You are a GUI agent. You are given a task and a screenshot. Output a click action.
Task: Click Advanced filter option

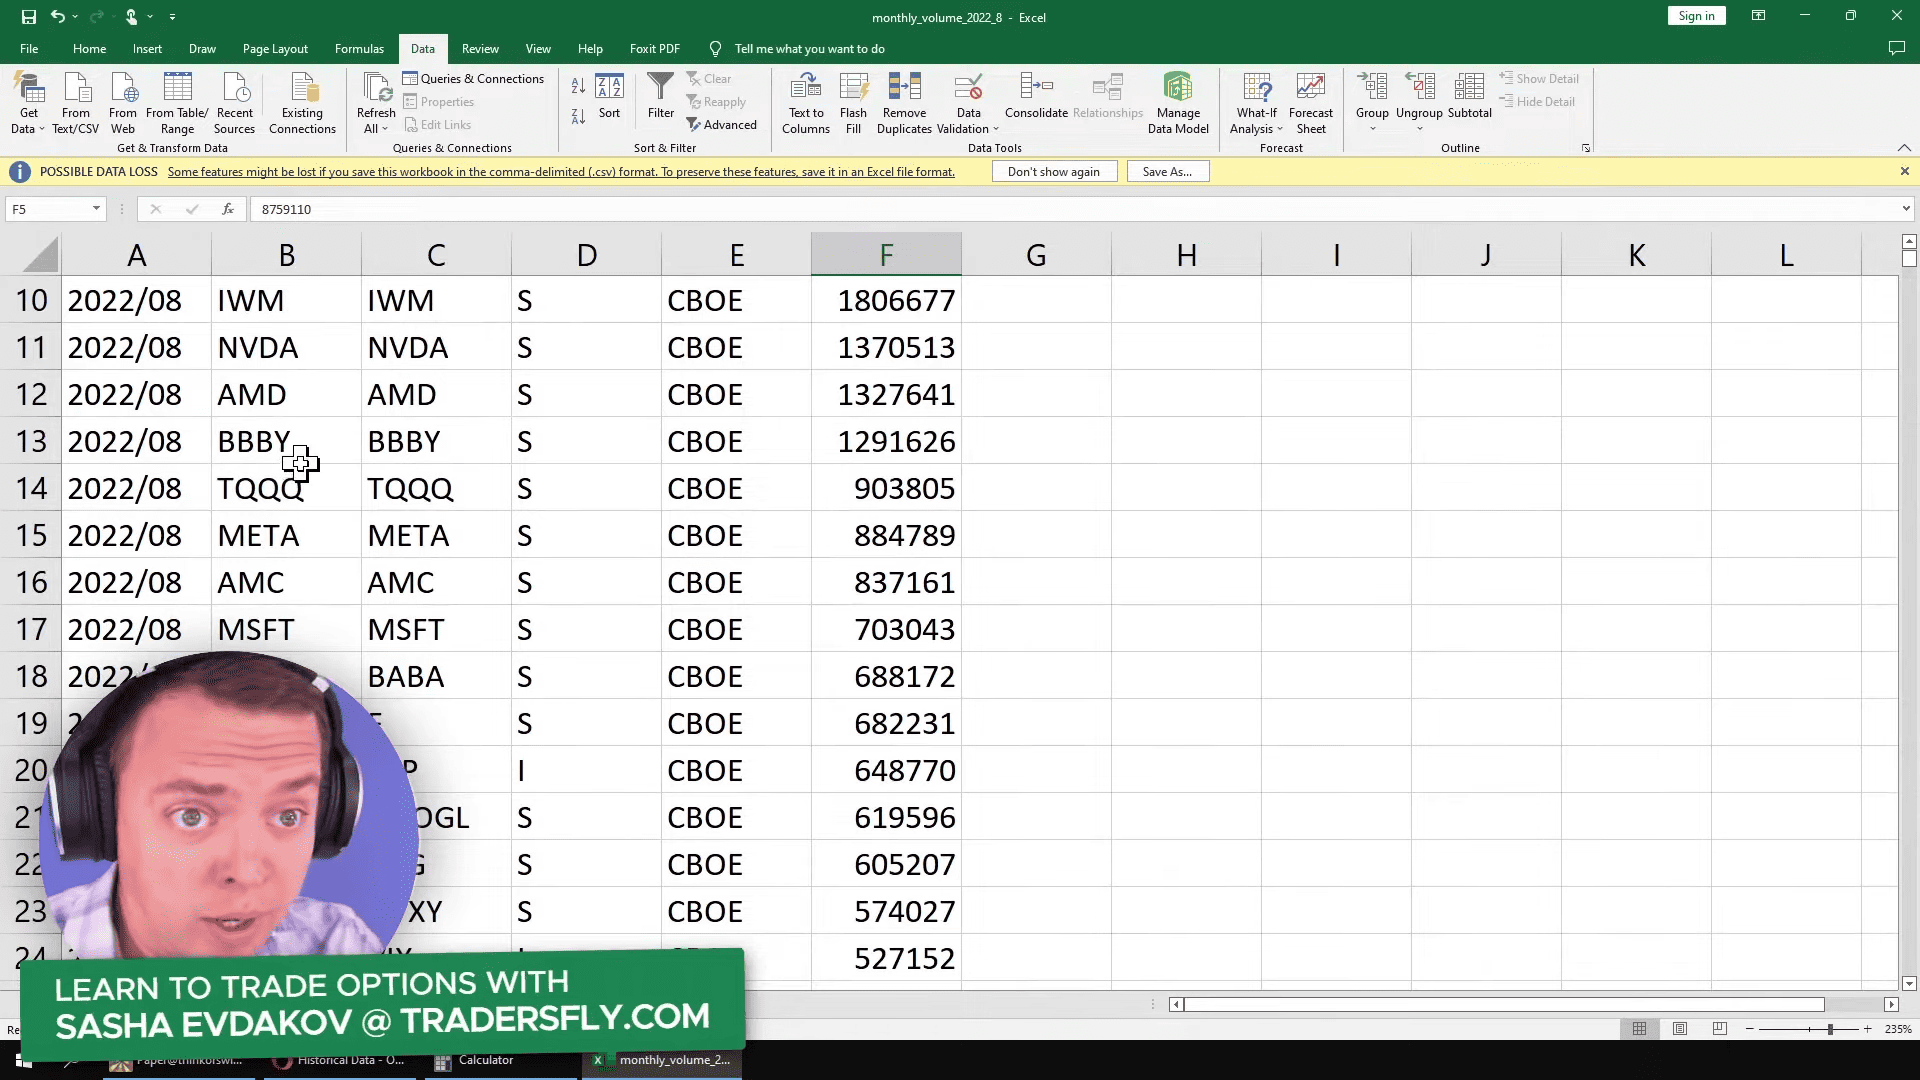pyautogui.click(x=721, y=125)
